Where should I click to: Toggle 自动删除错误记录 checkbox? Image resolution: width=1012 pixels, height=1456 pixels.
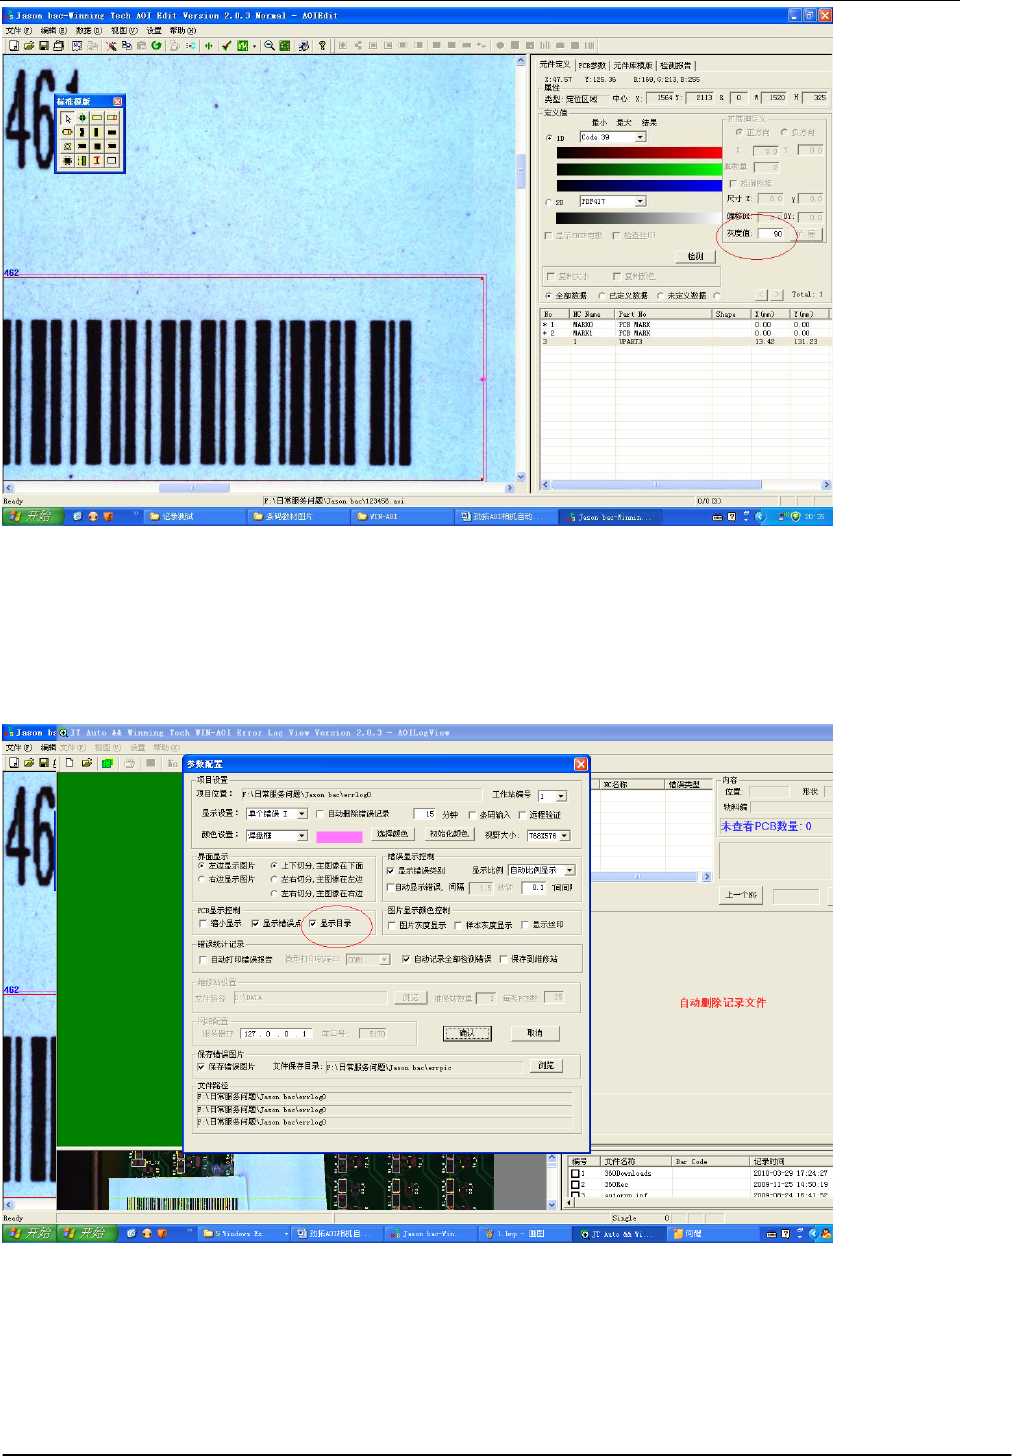click(320, 814)
